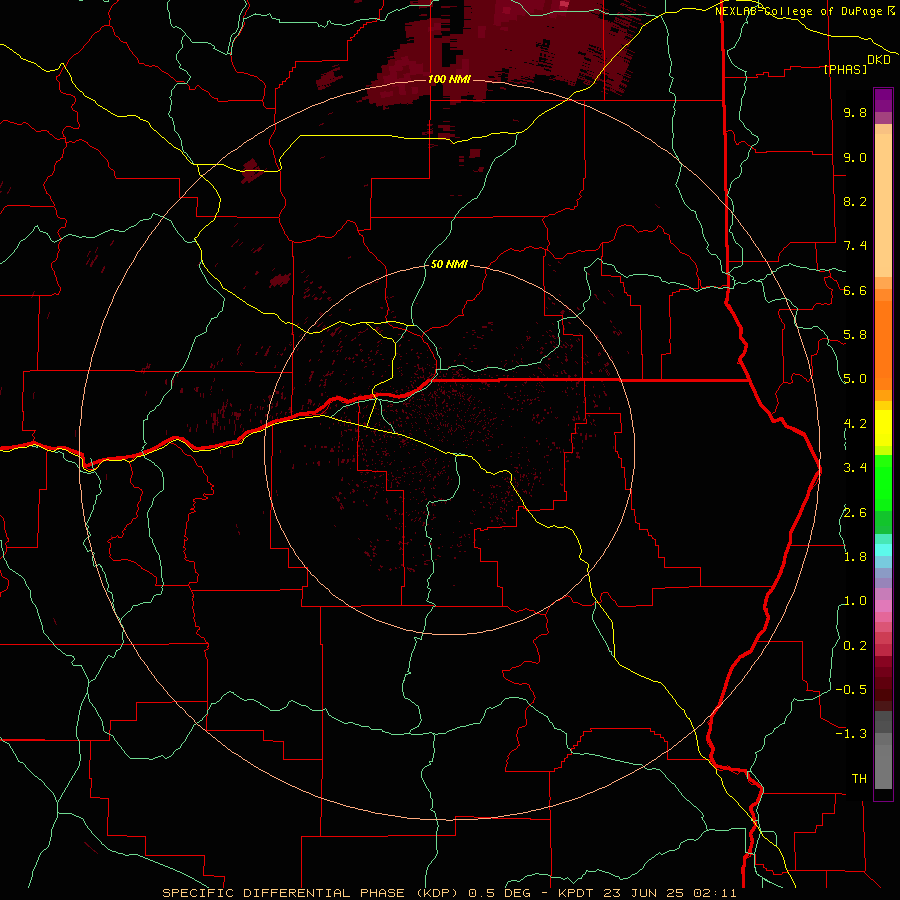Click the 23 JUN 25 02:11 timestamp

[x=671, y=893]
